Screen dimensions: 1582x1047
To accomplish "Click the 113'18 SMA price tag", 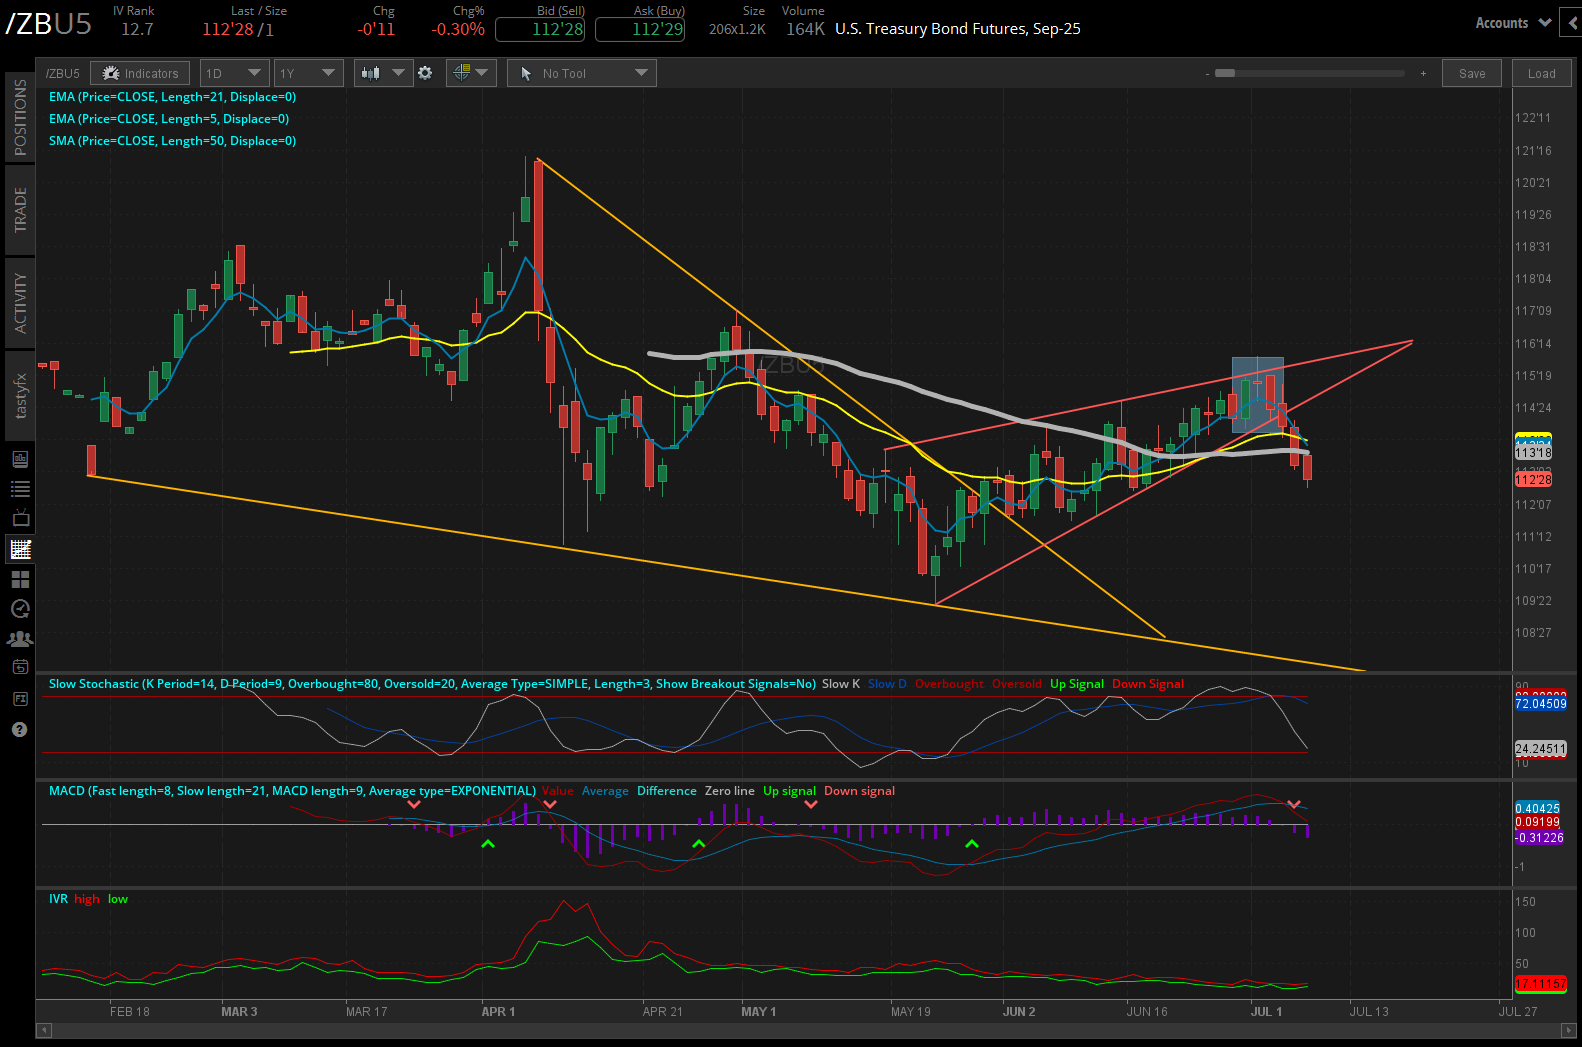I will click(x=1533, y=453).
